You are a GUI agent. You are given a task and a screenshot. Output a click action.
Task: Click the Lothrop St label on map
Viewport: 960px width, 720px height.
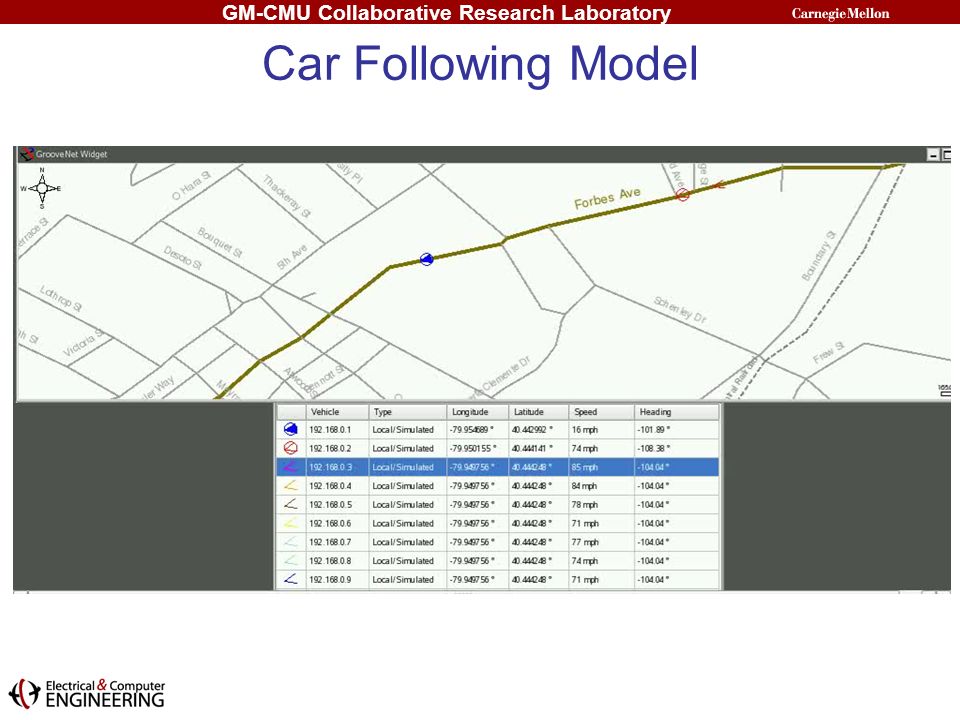coord(61,298)
